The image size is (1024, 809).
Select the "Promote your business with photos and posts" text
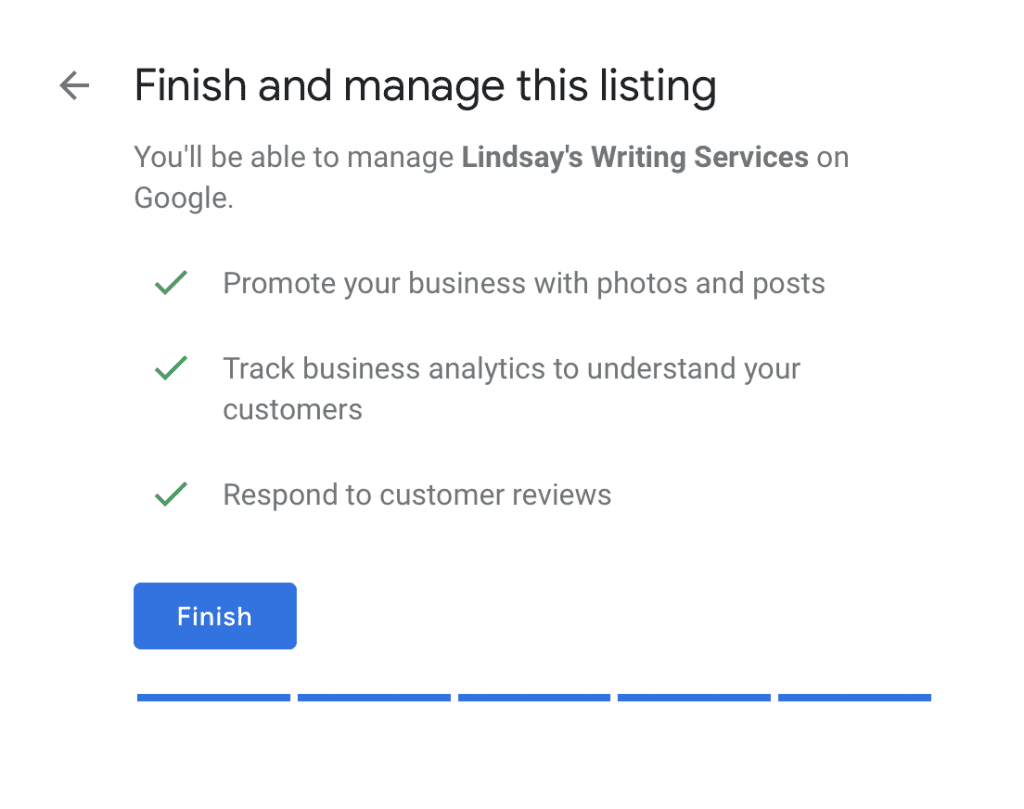[524, 283]
